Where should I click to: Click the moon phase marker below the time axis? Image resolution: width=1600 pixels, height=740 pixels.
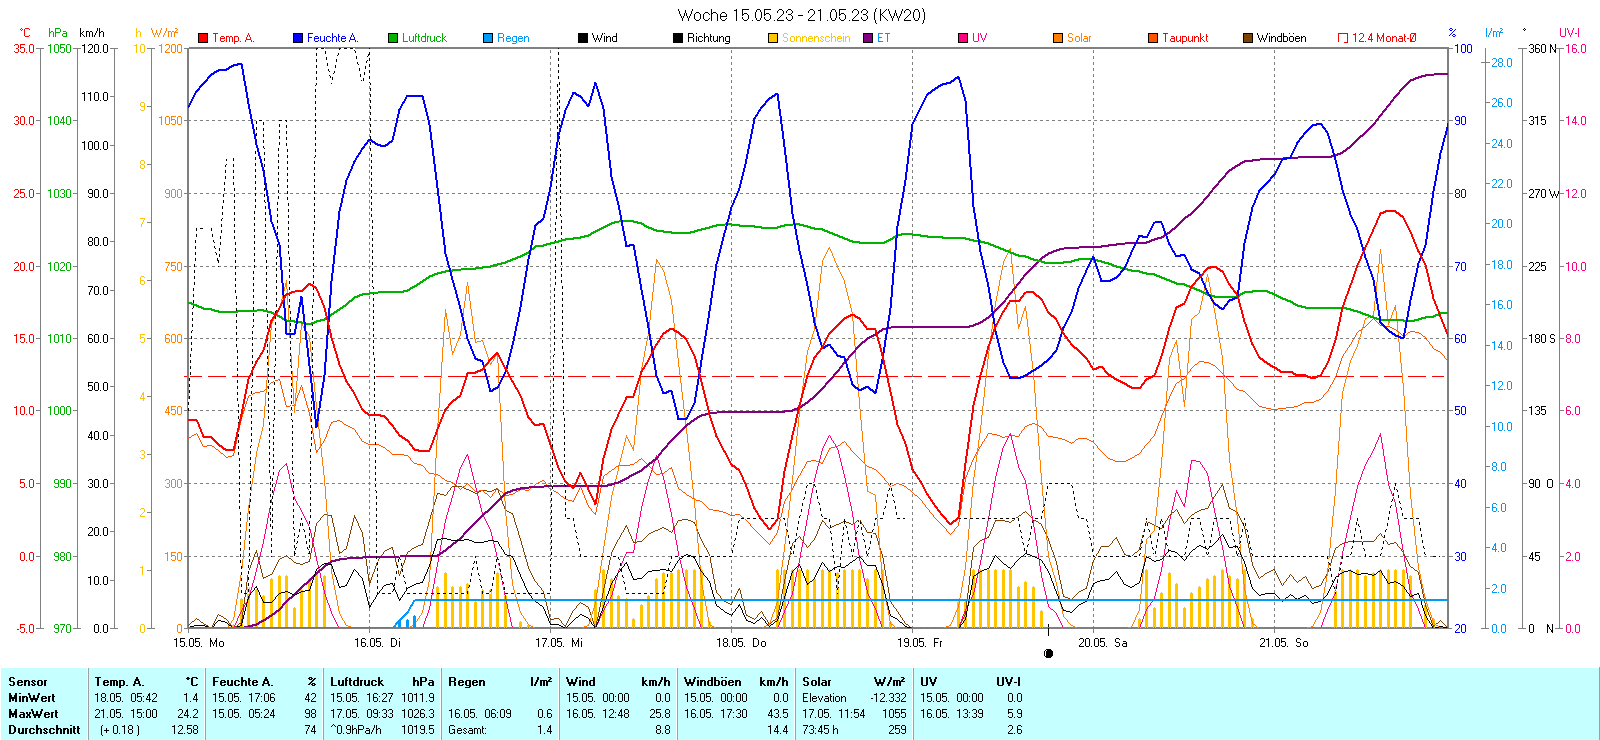[1048, 654]
